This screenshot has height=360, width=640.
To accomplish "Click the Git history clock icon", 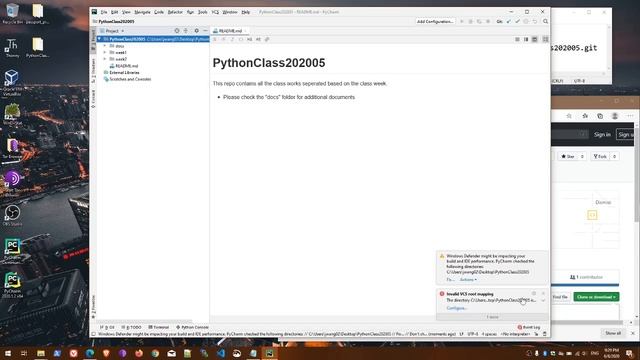I will pos(526,21).
